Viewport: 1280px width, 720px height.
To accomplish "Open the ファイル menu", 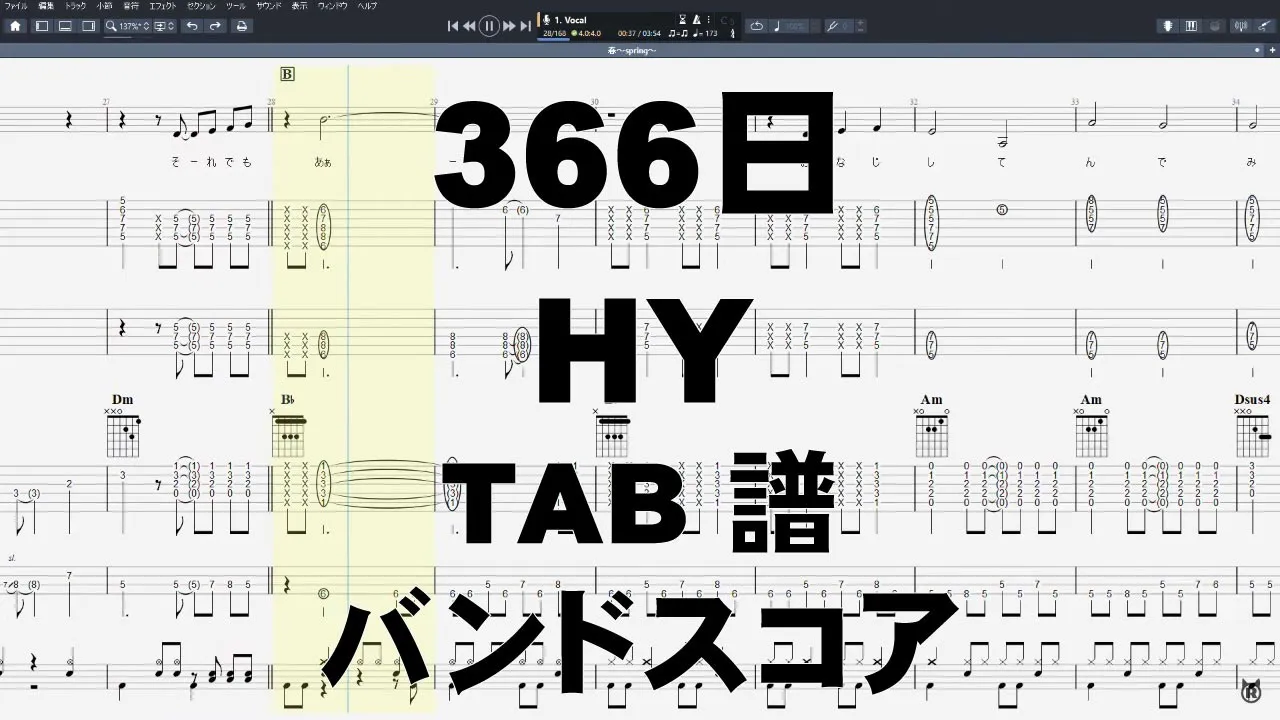I will 16,6.
